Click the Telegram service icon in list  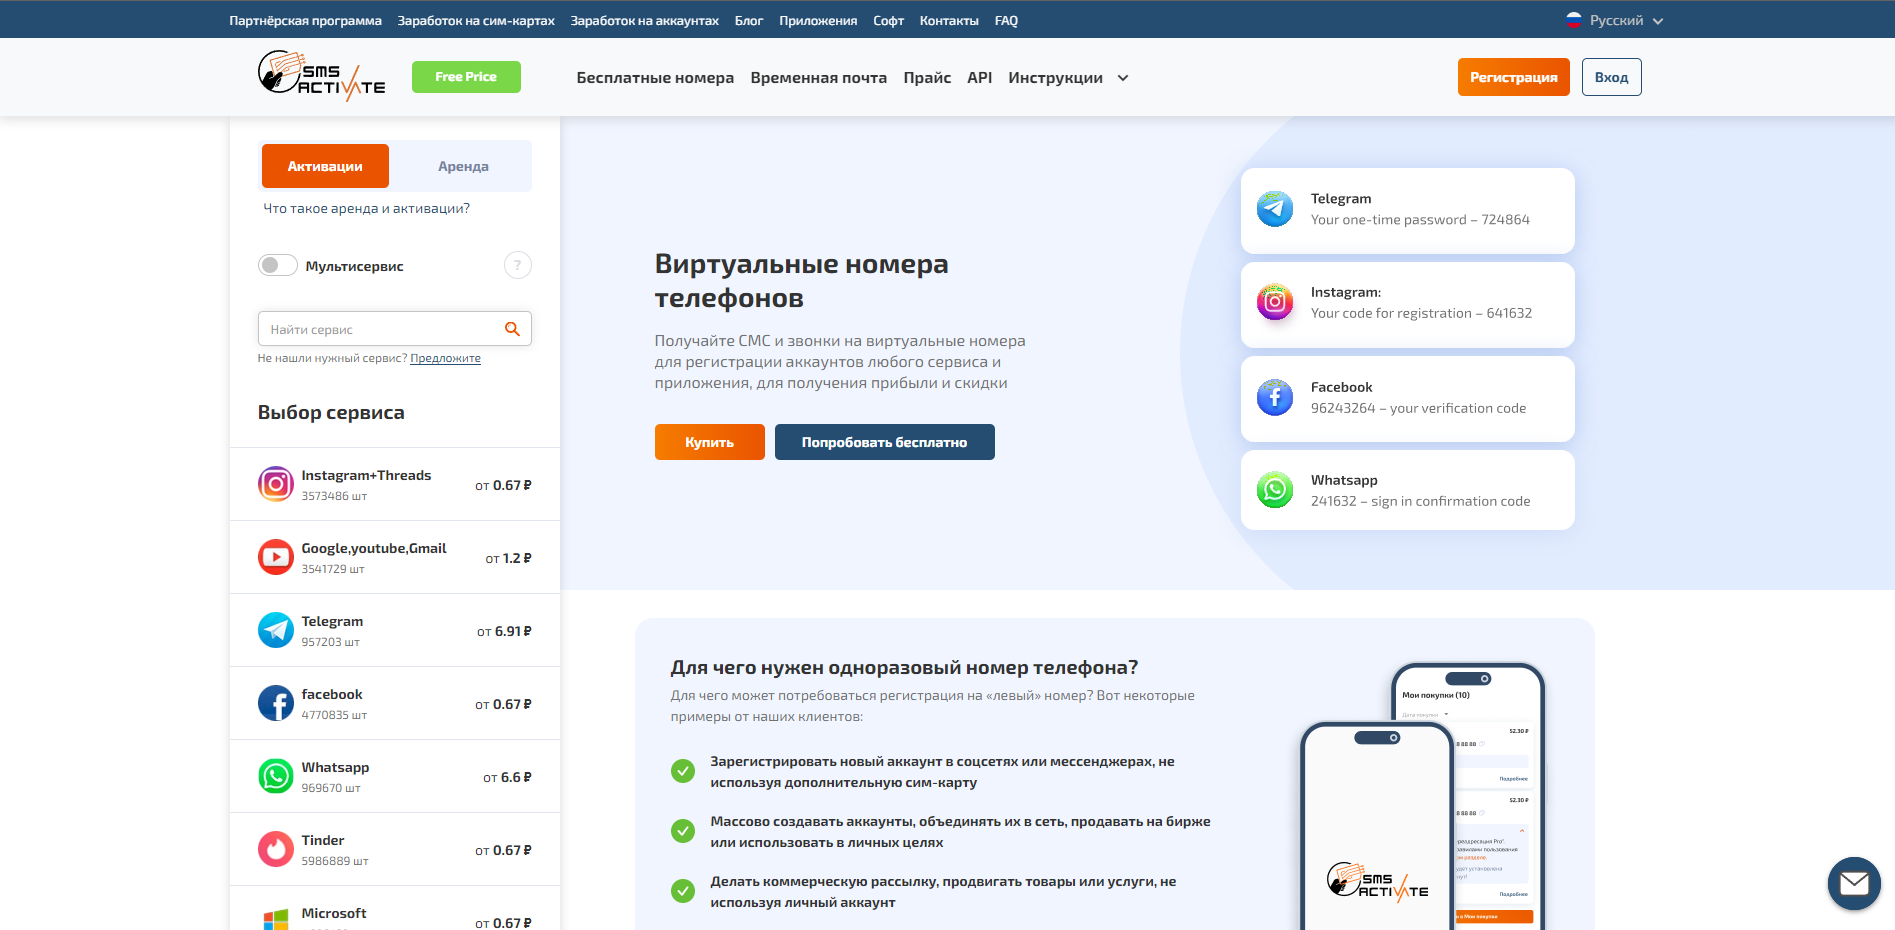click(x=276, y=631)
